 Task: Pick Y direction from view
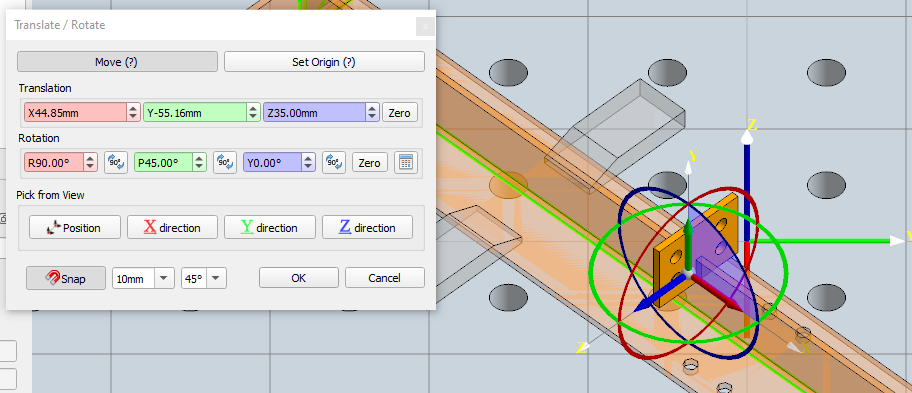point(270,228)
